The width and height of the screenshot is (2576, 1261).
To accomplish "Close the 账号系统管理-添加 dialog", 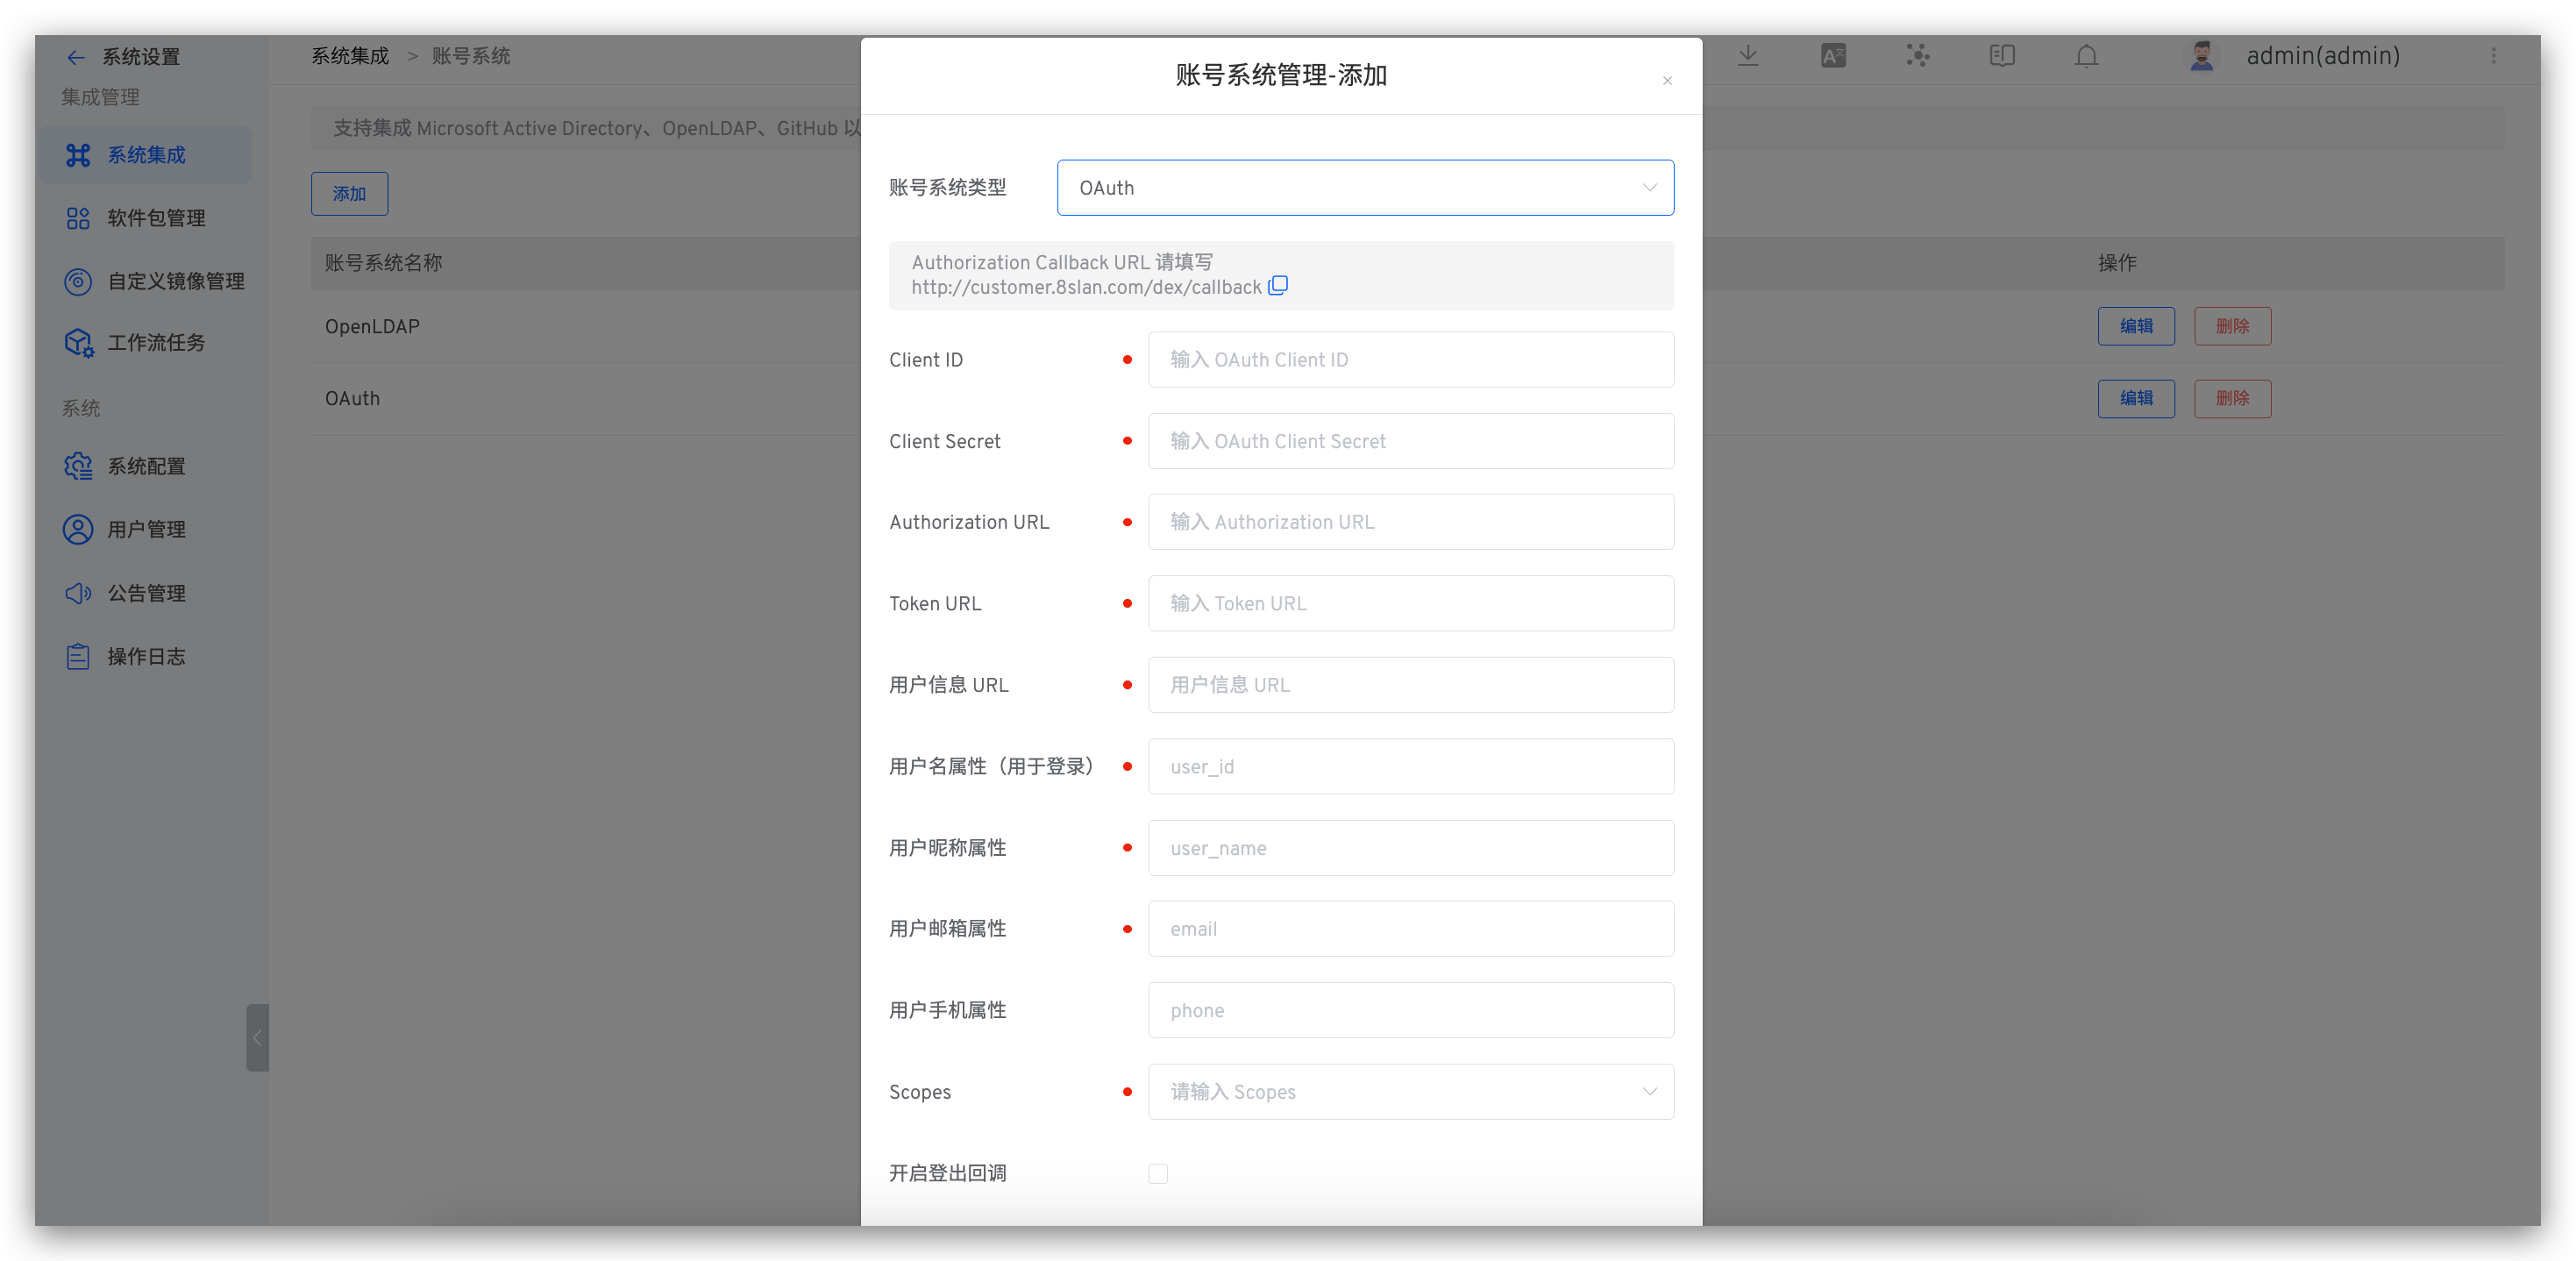I will tap(1667, 81).
